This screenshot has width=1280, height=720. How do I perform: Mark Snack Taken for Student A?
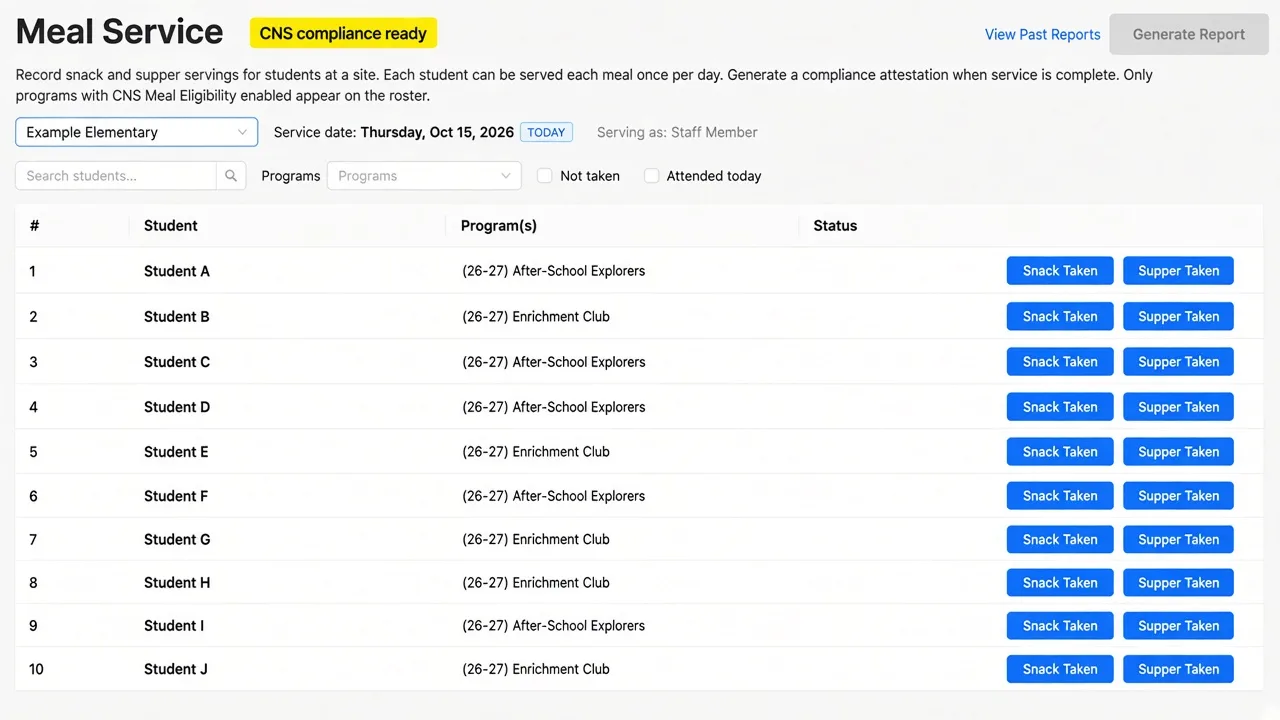click(x=1060, y=271)
